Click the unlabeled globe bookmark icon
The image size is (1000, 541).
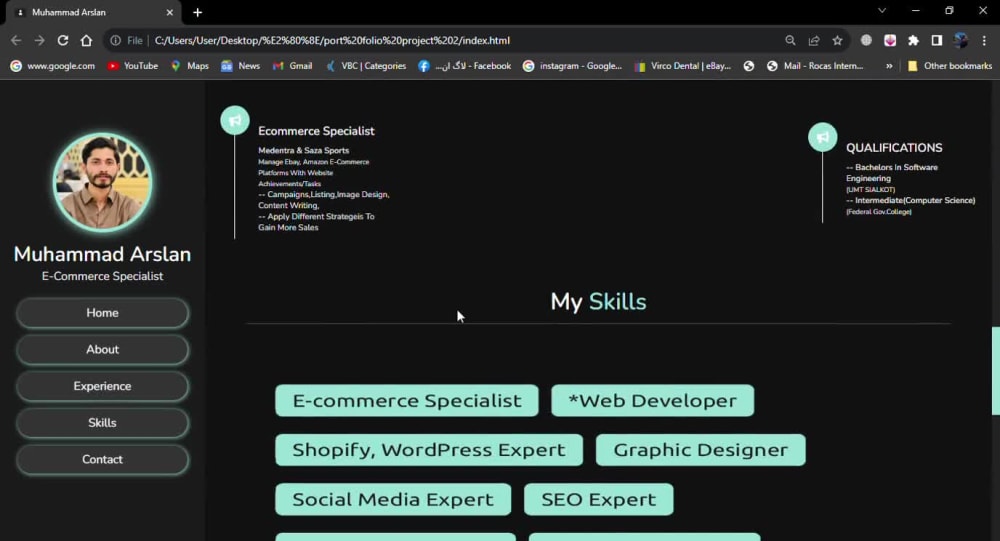(x=749, y=66)
